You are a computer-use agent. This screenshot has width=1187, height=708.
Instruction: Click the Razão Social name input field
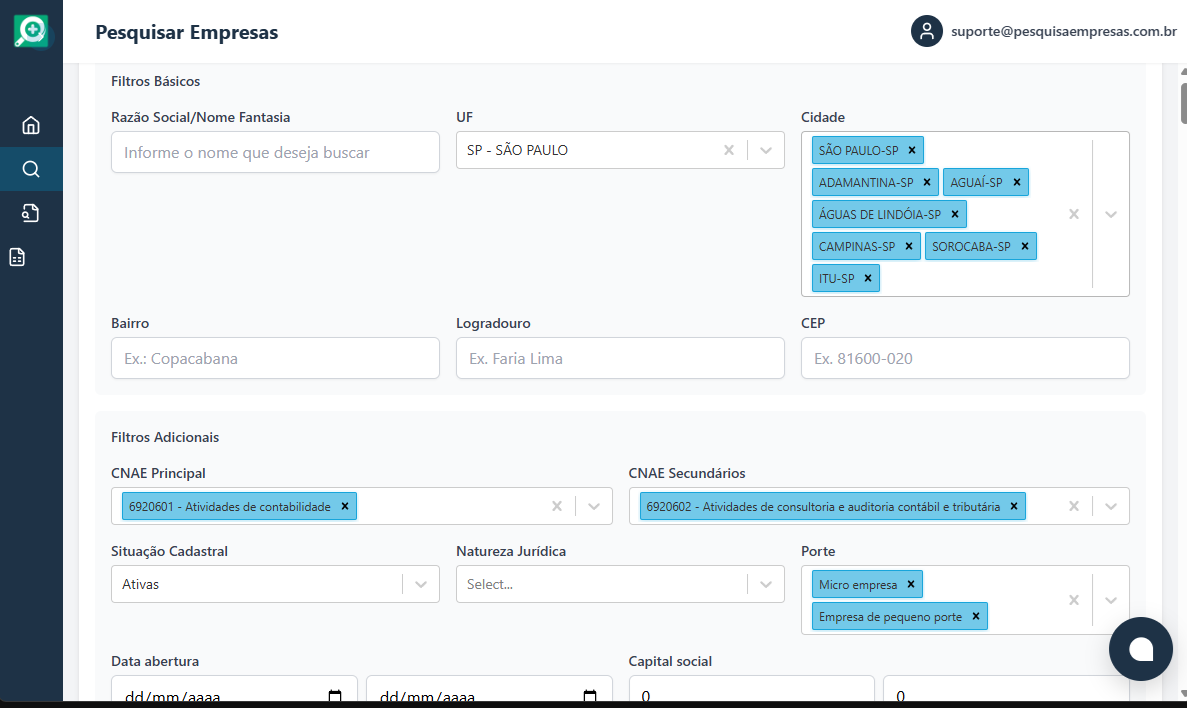click(275, 152)
